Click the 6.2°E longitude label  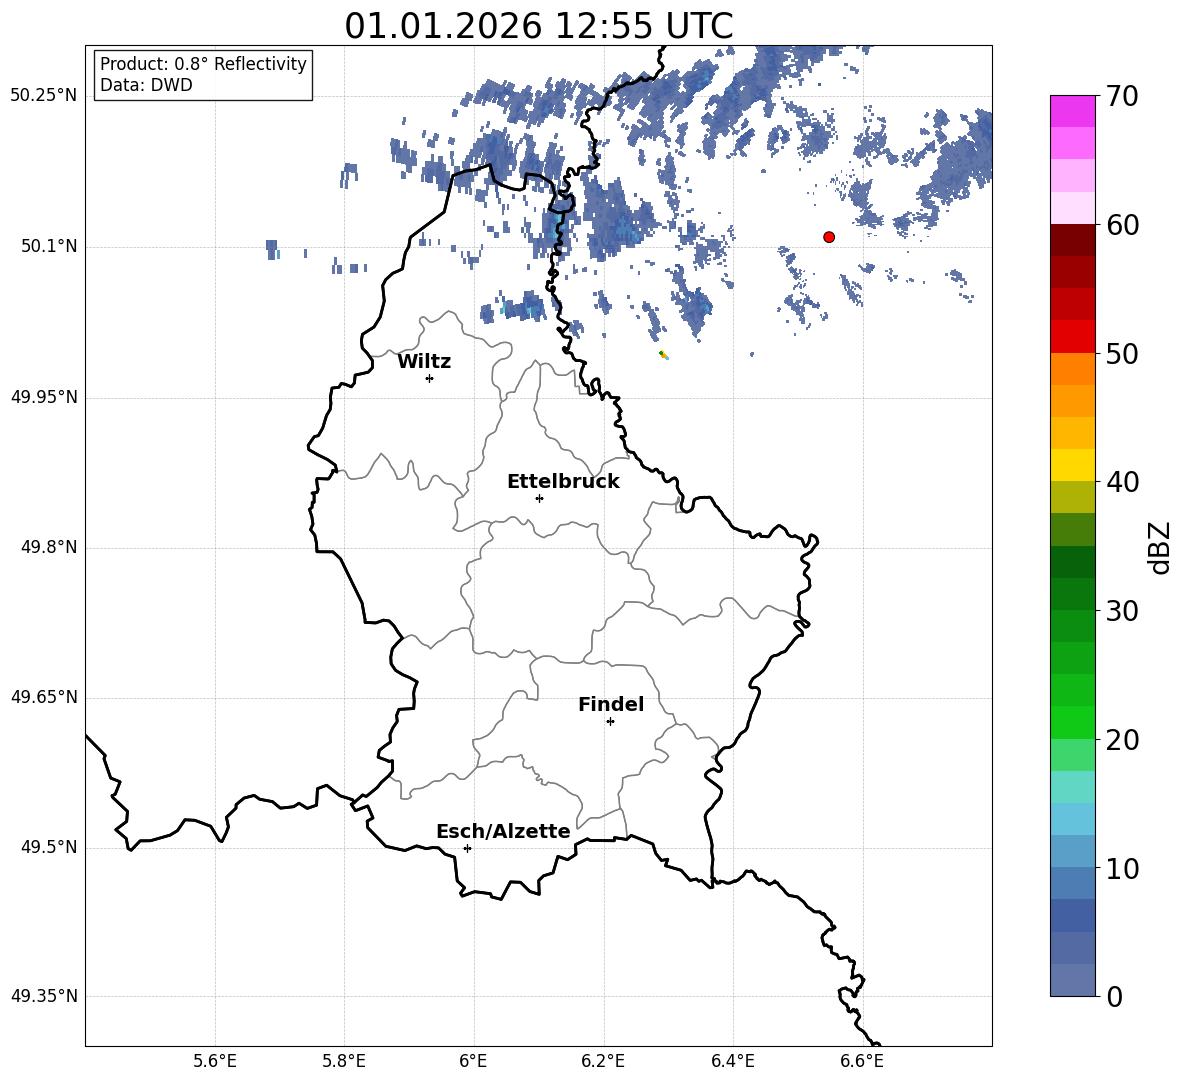coord(603,1061)
